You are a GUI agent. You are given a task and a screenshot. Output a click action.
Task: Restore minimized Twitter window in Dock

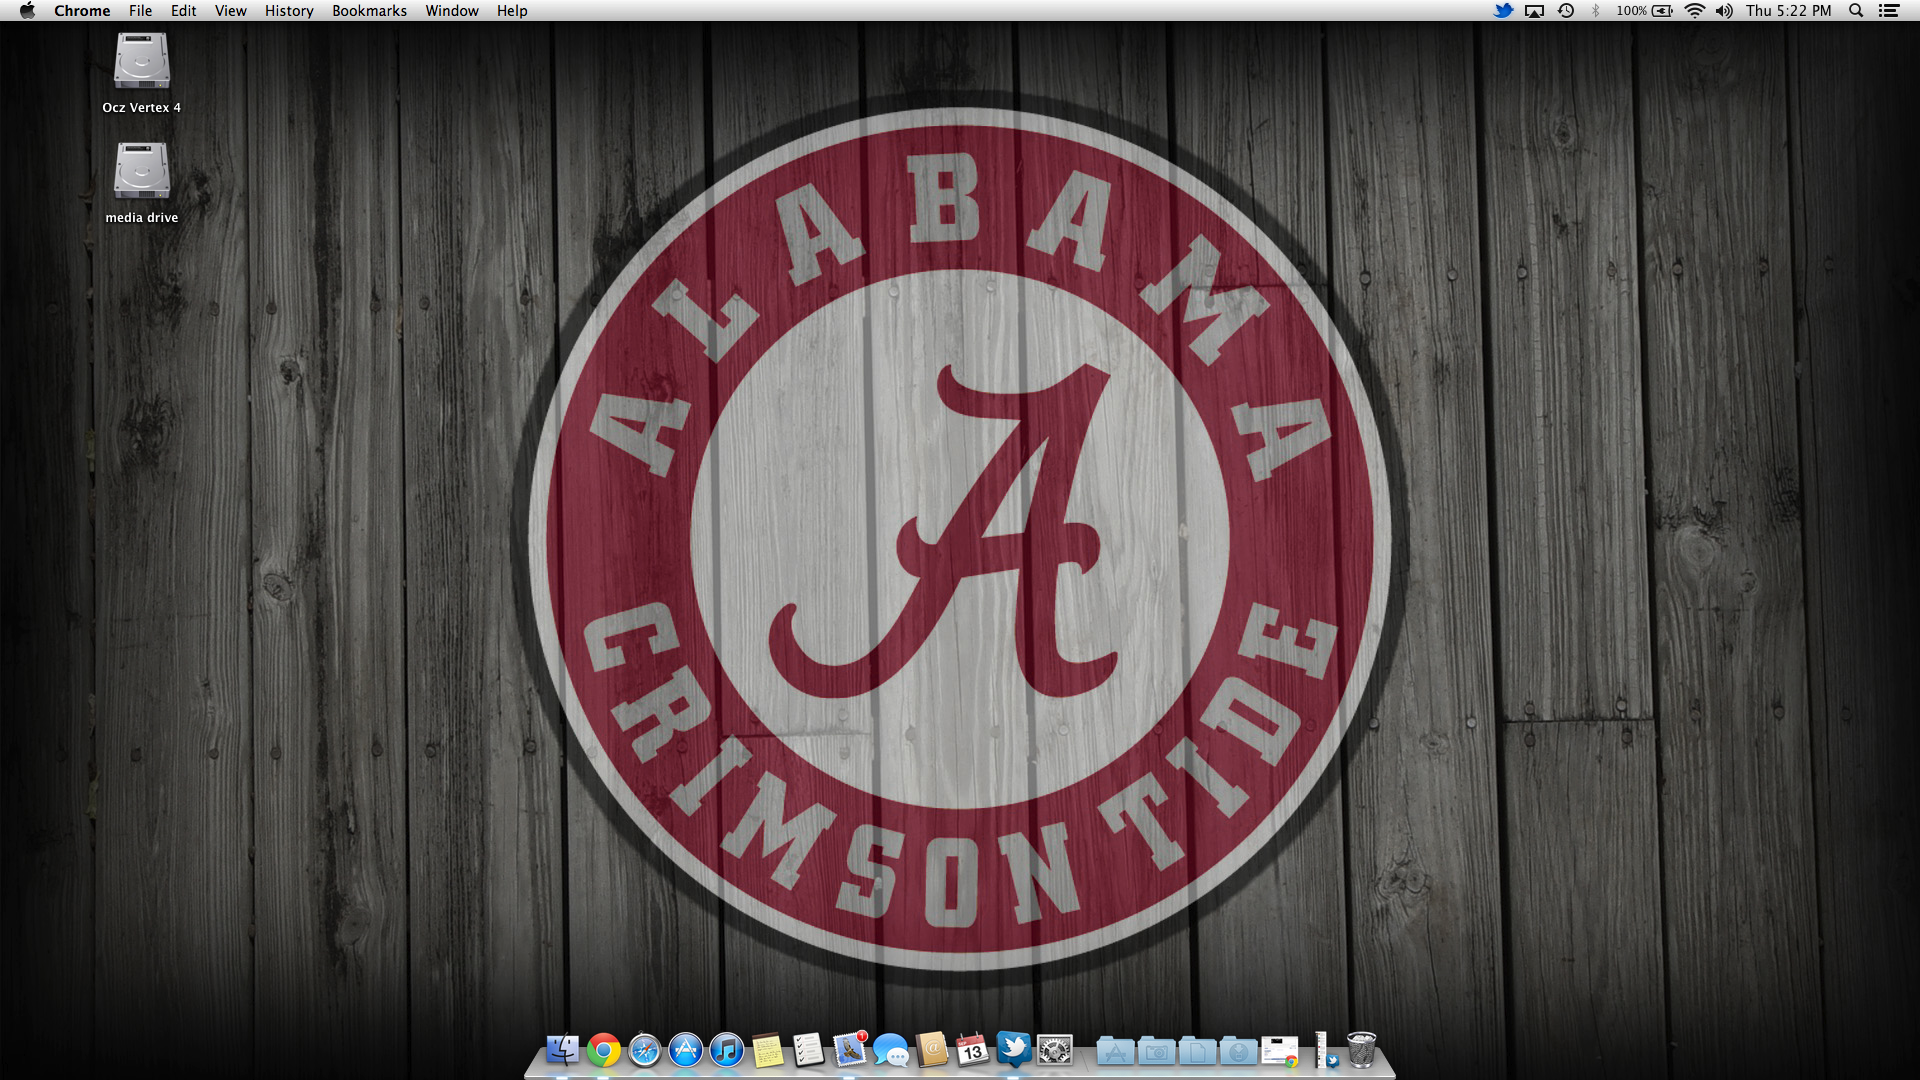click(x=1328, y=1050)
